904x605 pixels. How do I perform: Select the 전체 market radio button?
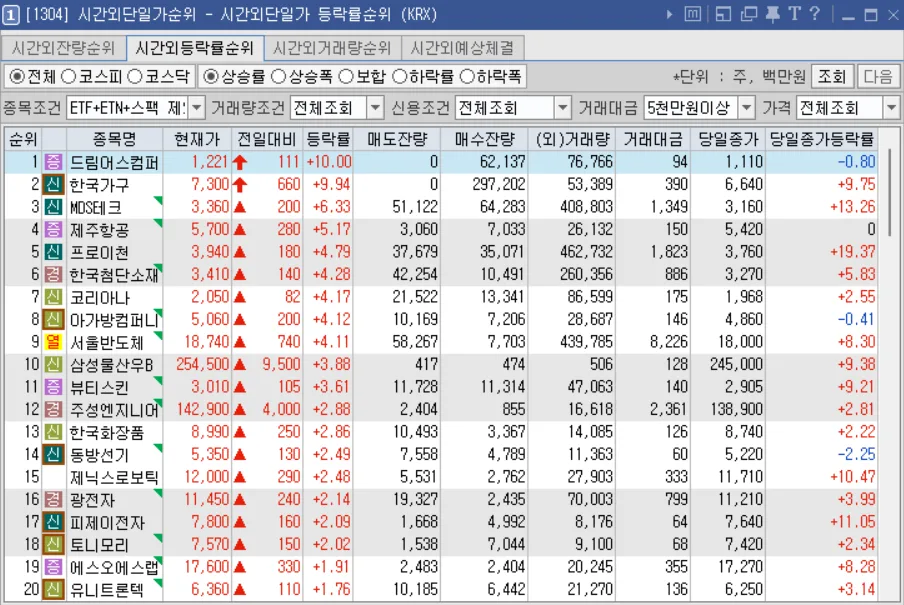point(17,77)
